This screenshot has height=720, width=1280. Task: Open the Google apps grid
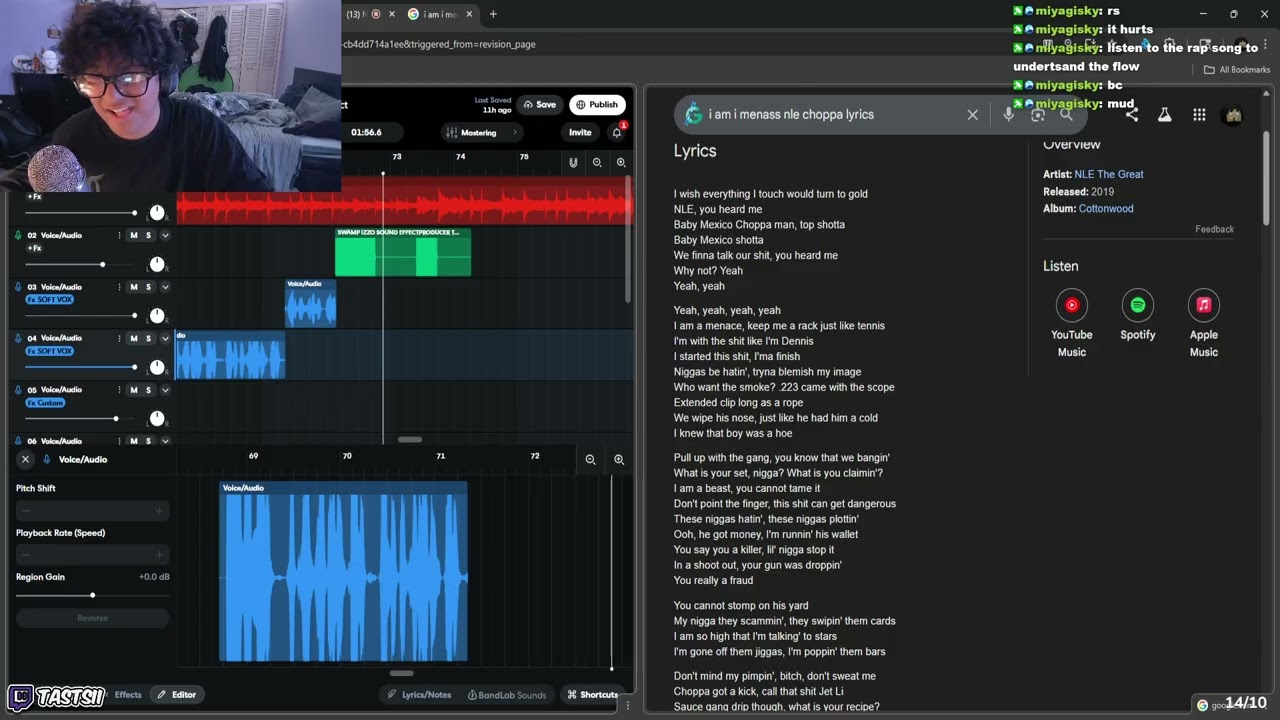pos(1199,115)
